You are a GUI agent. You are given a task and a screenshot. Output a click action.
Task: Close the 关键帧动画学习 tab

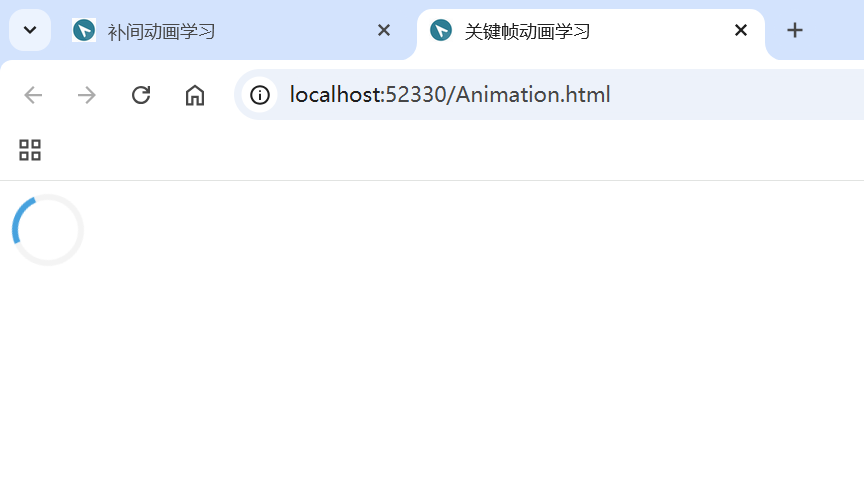click(x=741, y=30)
